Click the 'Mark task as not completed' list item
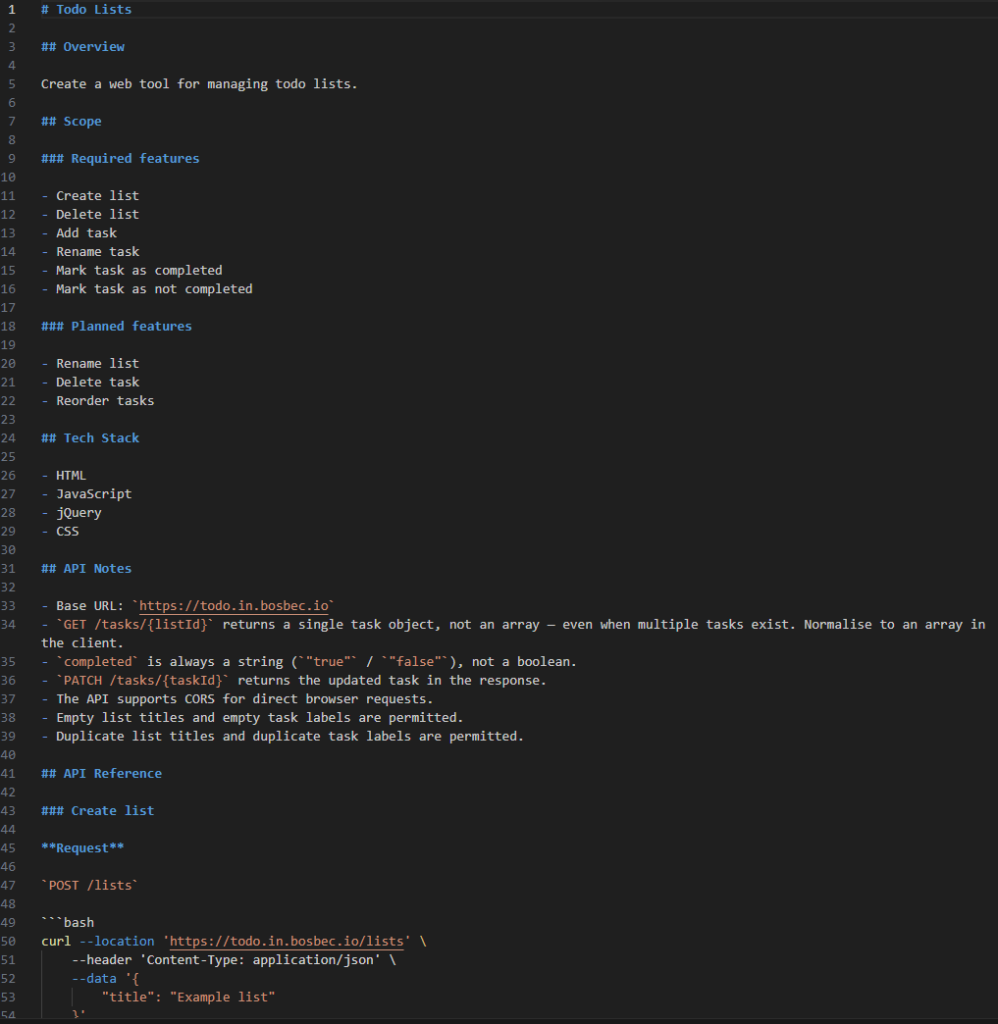Screen dimensions: 998x1024 point(154,289)
